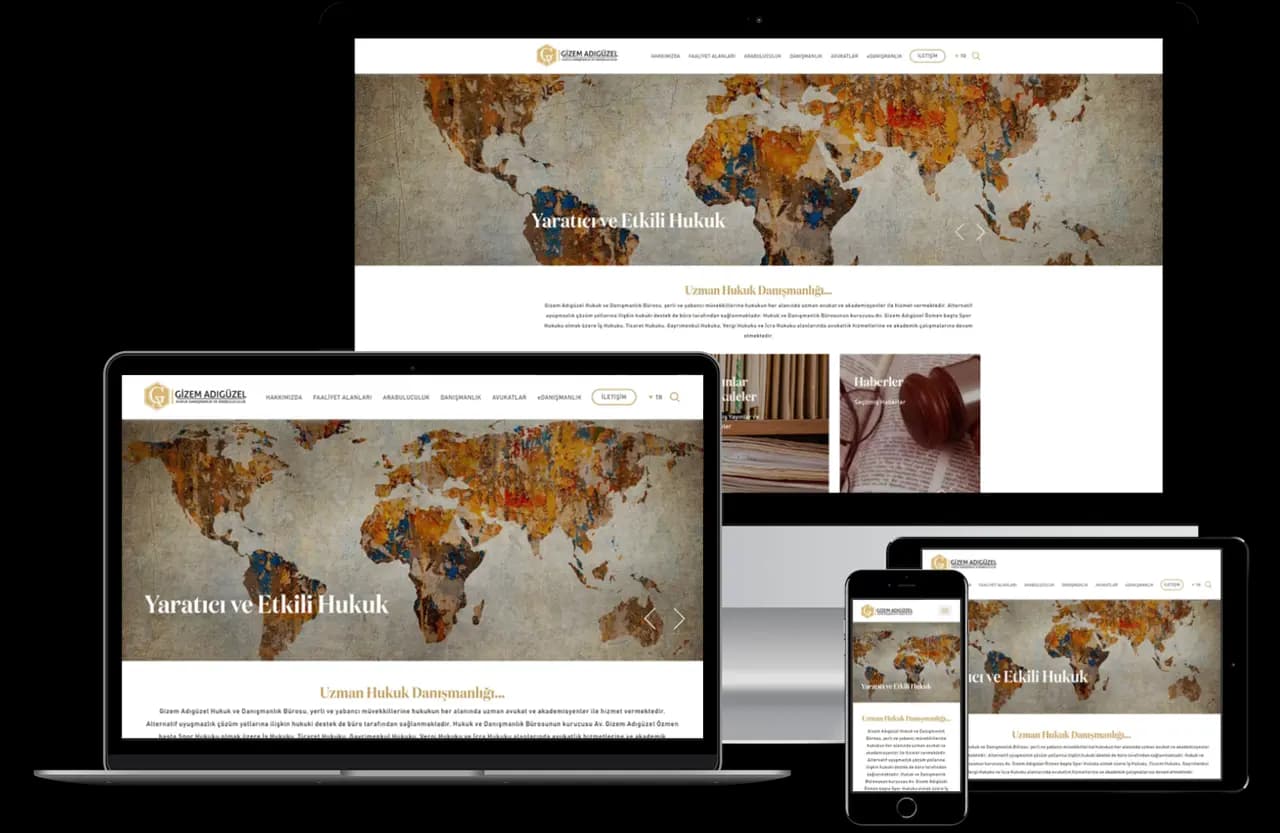Open HAKKIMIZDA in the laptop navigation

point(284,397)
